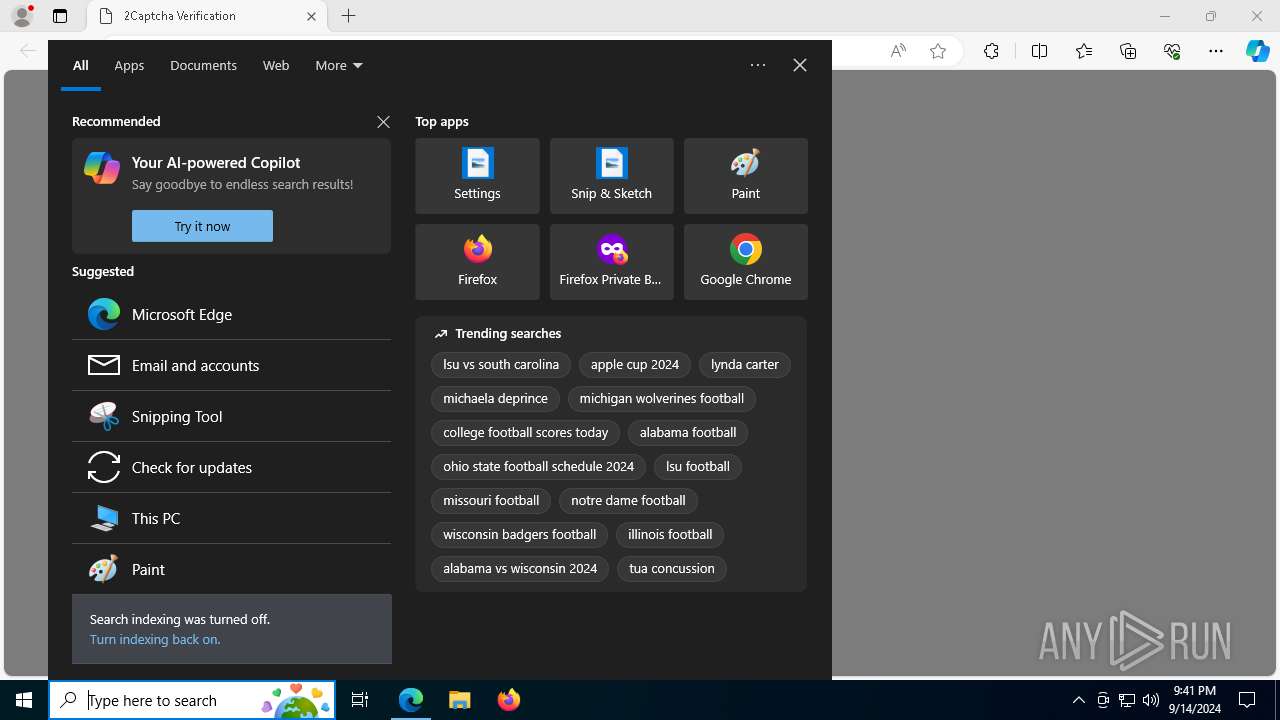This screenshot has width=1280, height=720.
Task: Open clock showing 9:41 PM
Action: [1196, 700]
